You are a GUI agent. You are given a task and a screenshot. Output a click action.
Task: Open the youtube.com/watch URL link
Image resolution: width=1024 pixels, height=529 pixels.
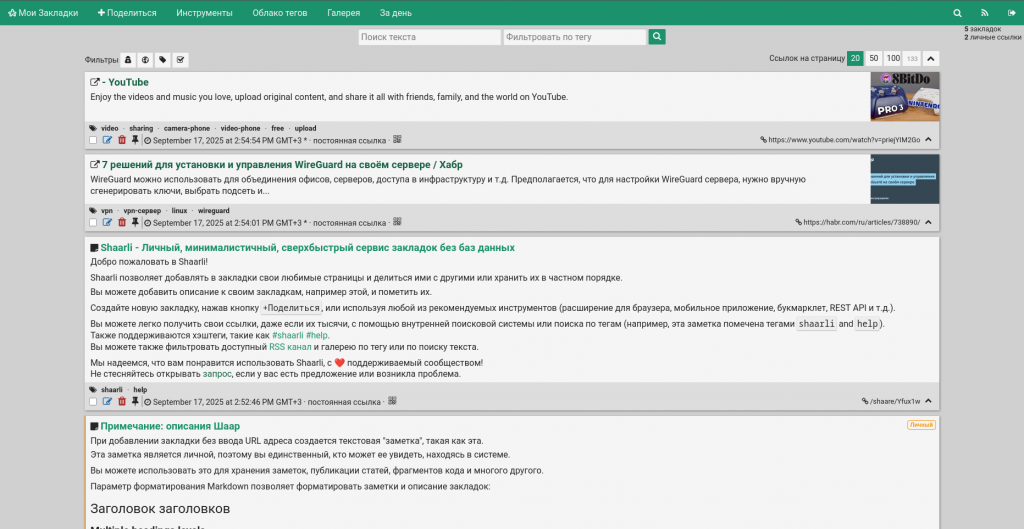[840, 140]
